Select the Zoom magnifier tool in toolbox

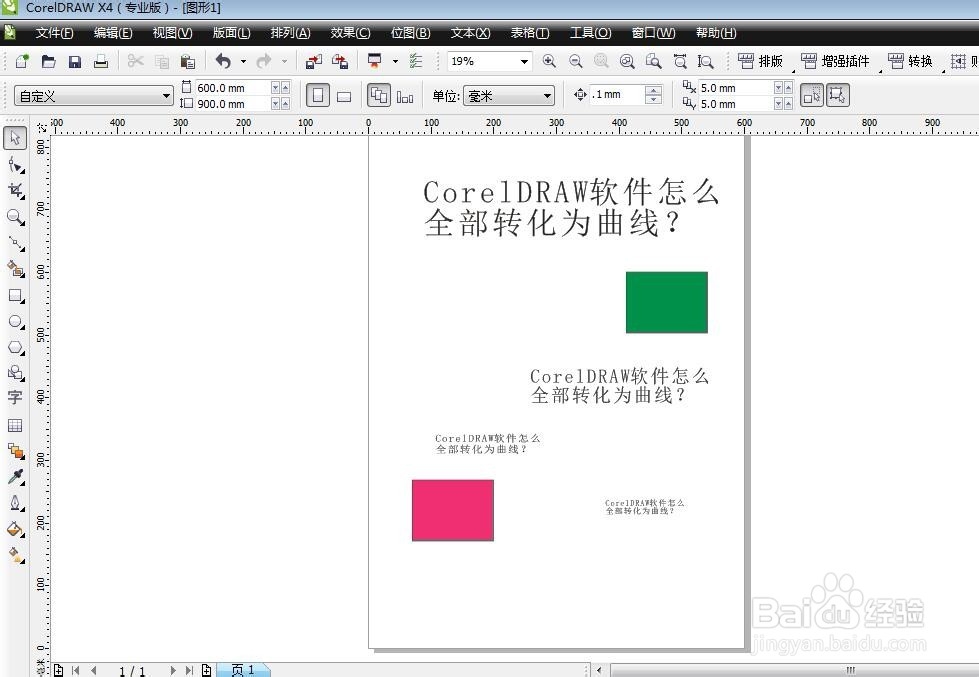coord(15,217)
